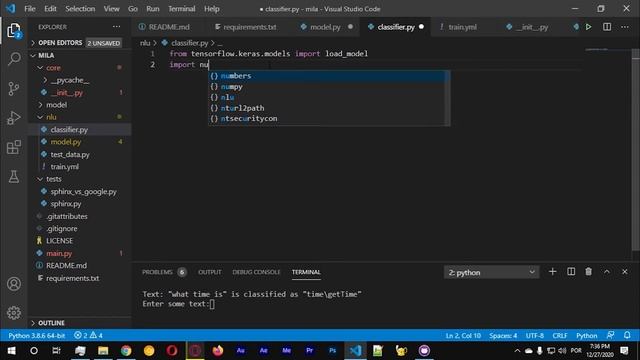Split the editor to the right
This screenshot has width=640, height=360.
click(x=607, y=27)
